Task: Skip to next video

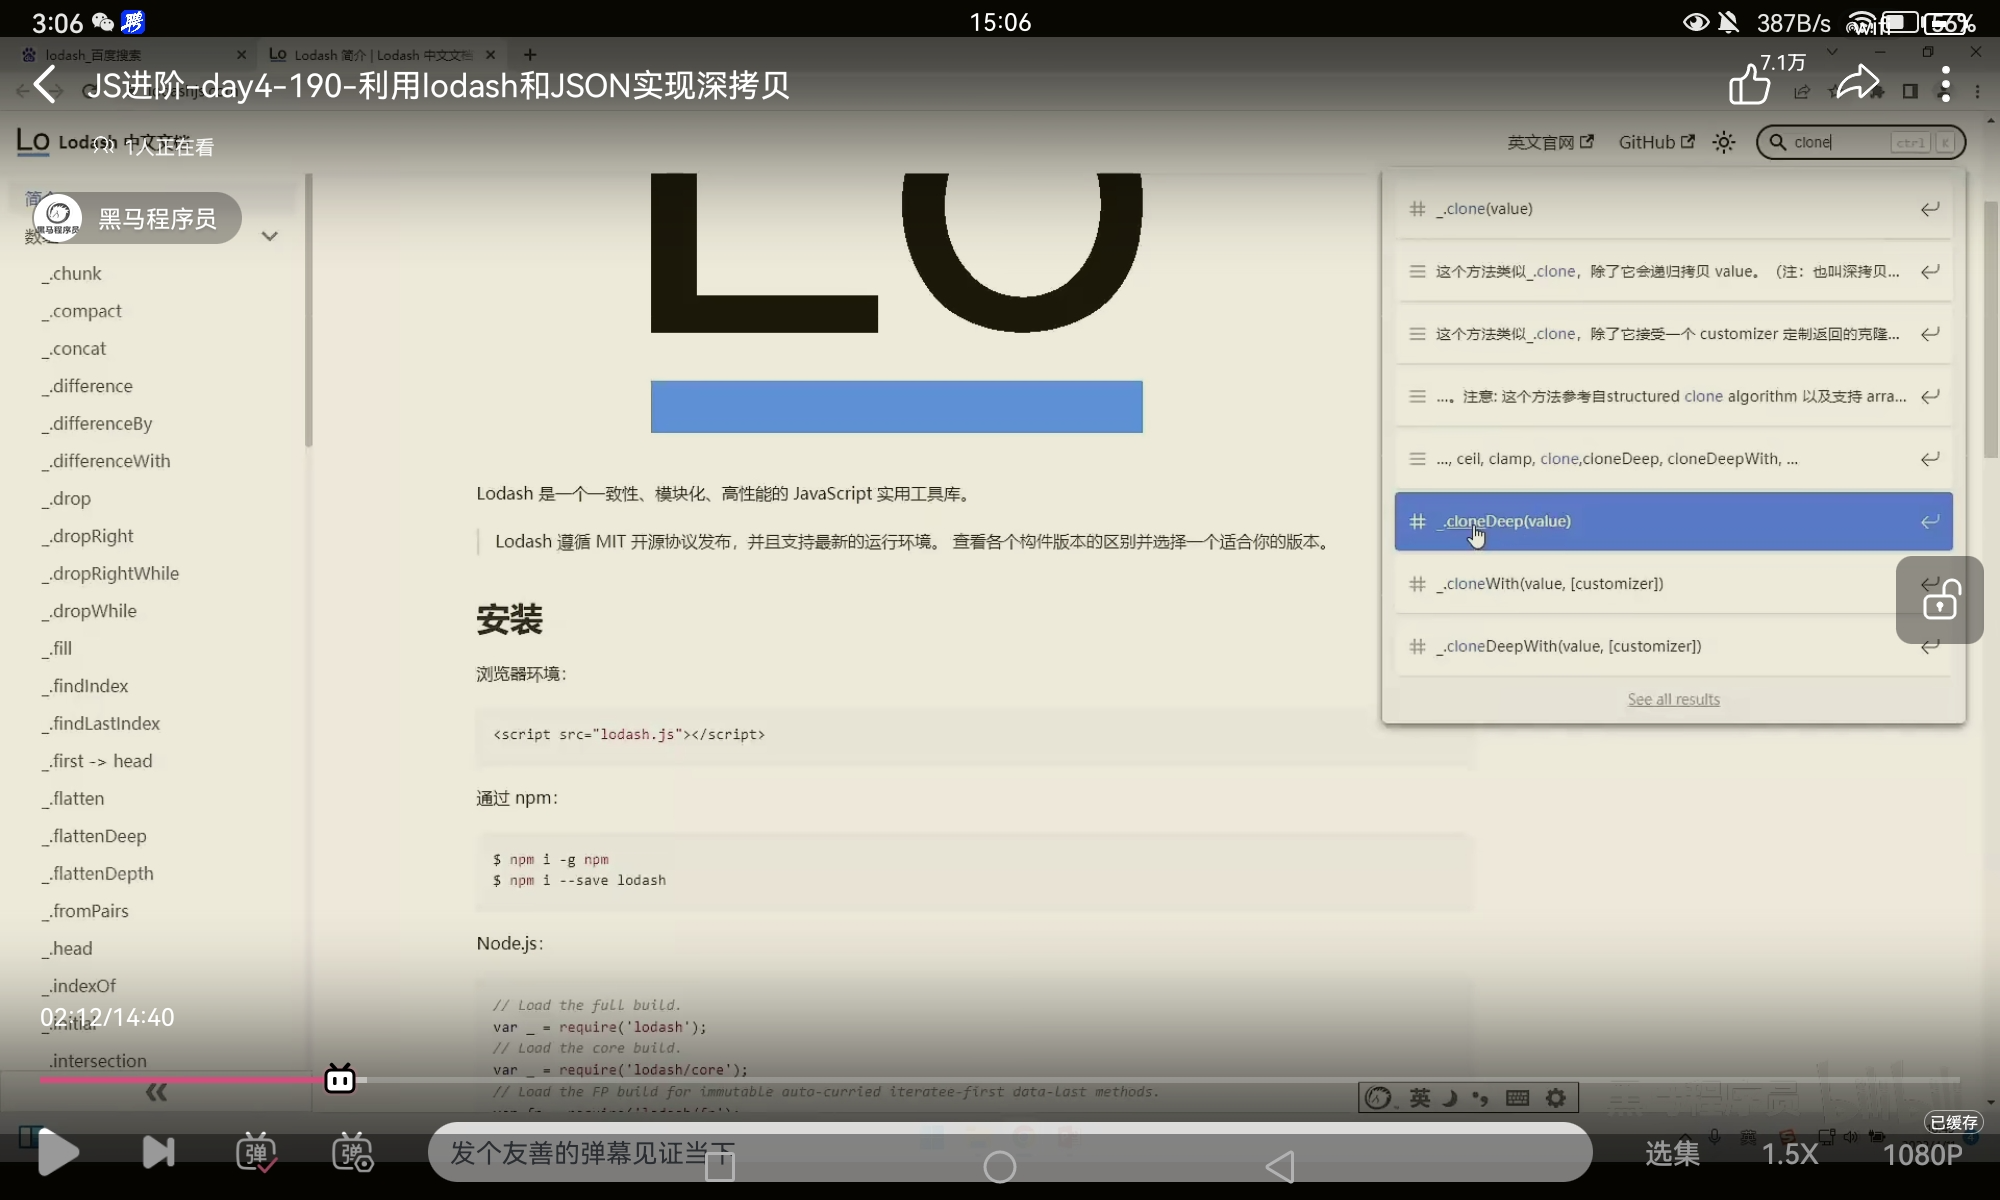Action: coord(158,1152)
